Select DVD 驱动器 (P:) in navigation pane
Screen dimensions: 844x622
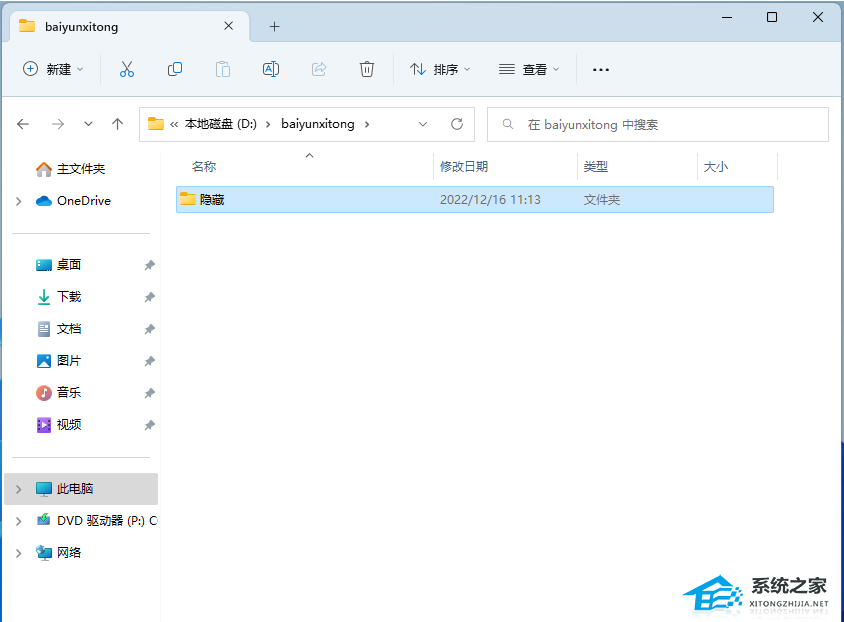96,521
